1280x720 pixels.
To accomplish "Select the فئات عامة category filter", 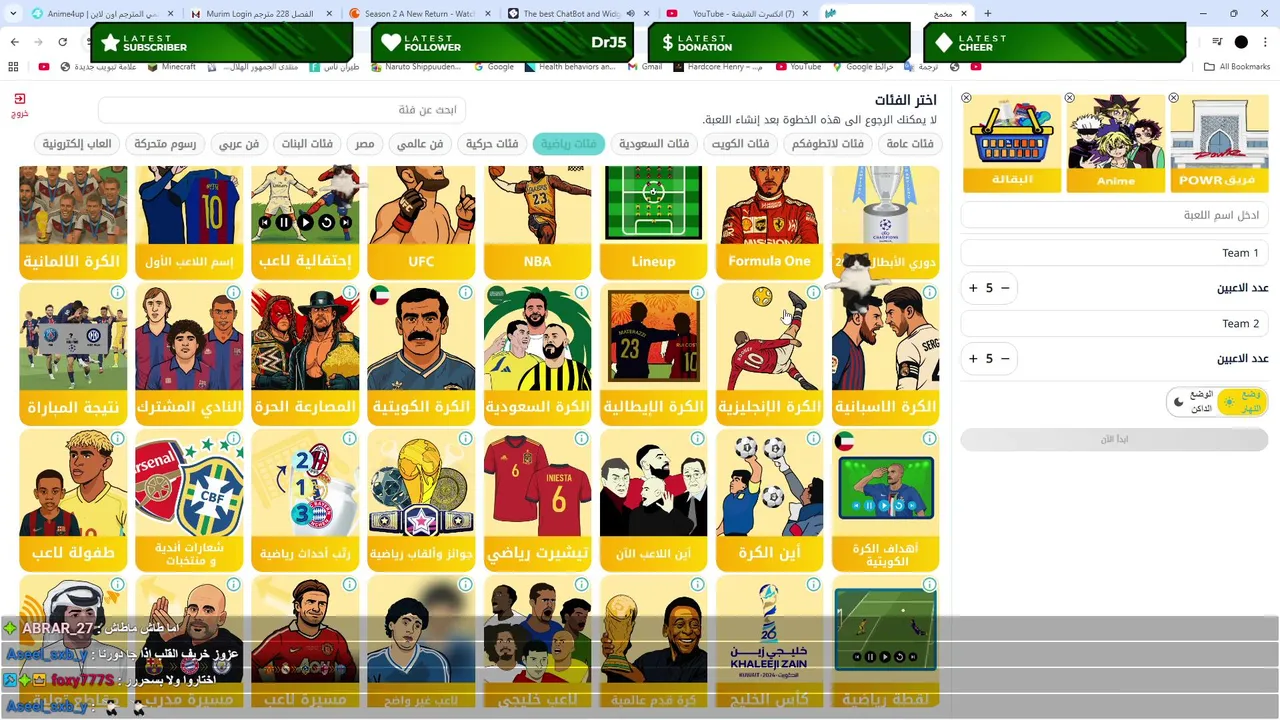I will 910,144.
